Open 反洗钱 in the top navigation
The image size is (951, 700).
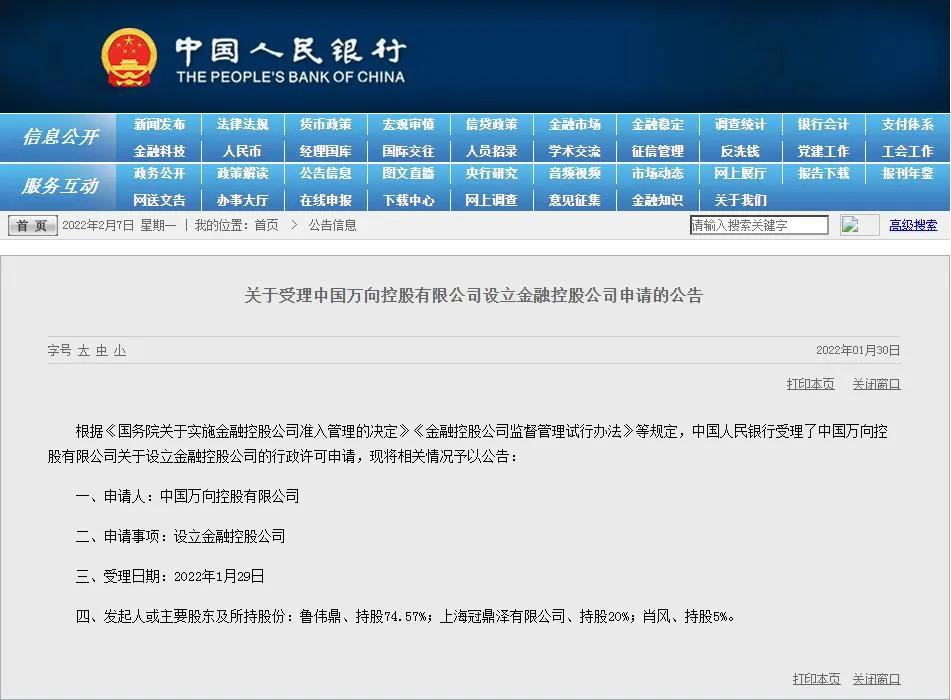pyautogui.click(x=738, y=150)
